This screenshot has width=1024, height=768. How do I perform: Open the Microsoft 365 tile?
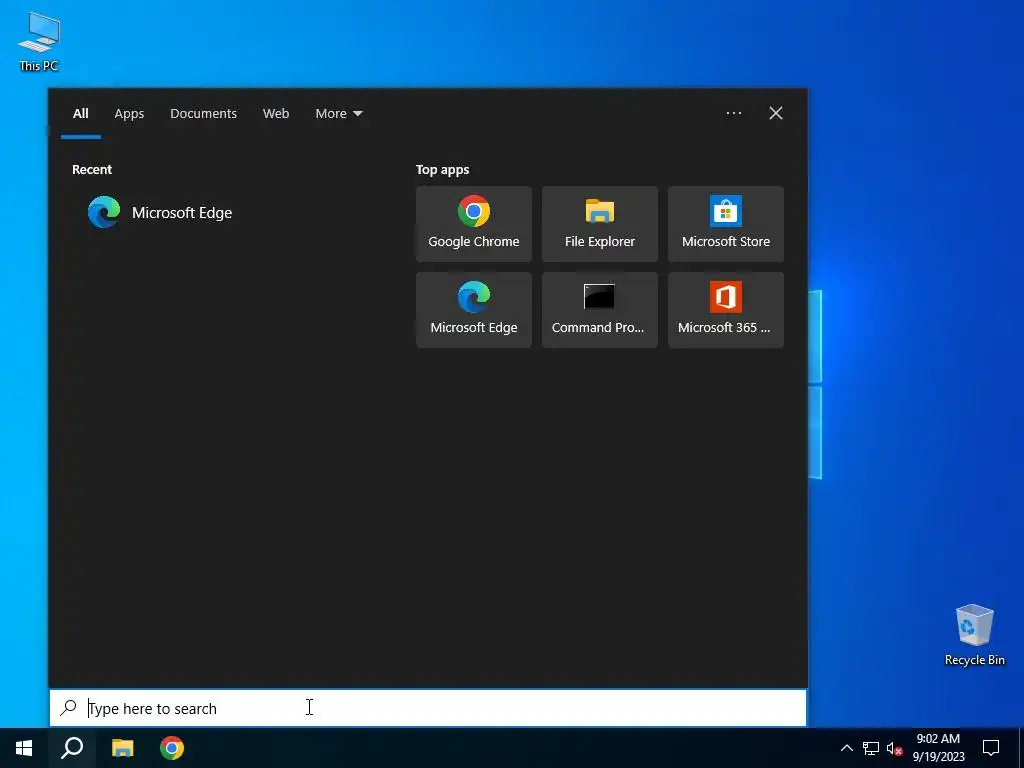click(x=726, y=310)
